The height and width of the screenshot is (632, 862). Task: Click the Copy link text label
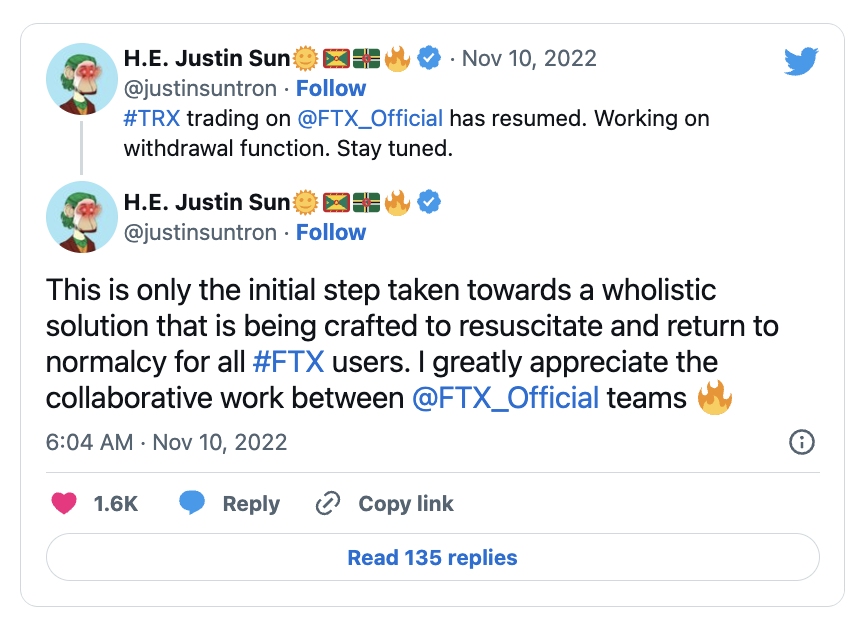pyautogui.click(x=406, y=504)
